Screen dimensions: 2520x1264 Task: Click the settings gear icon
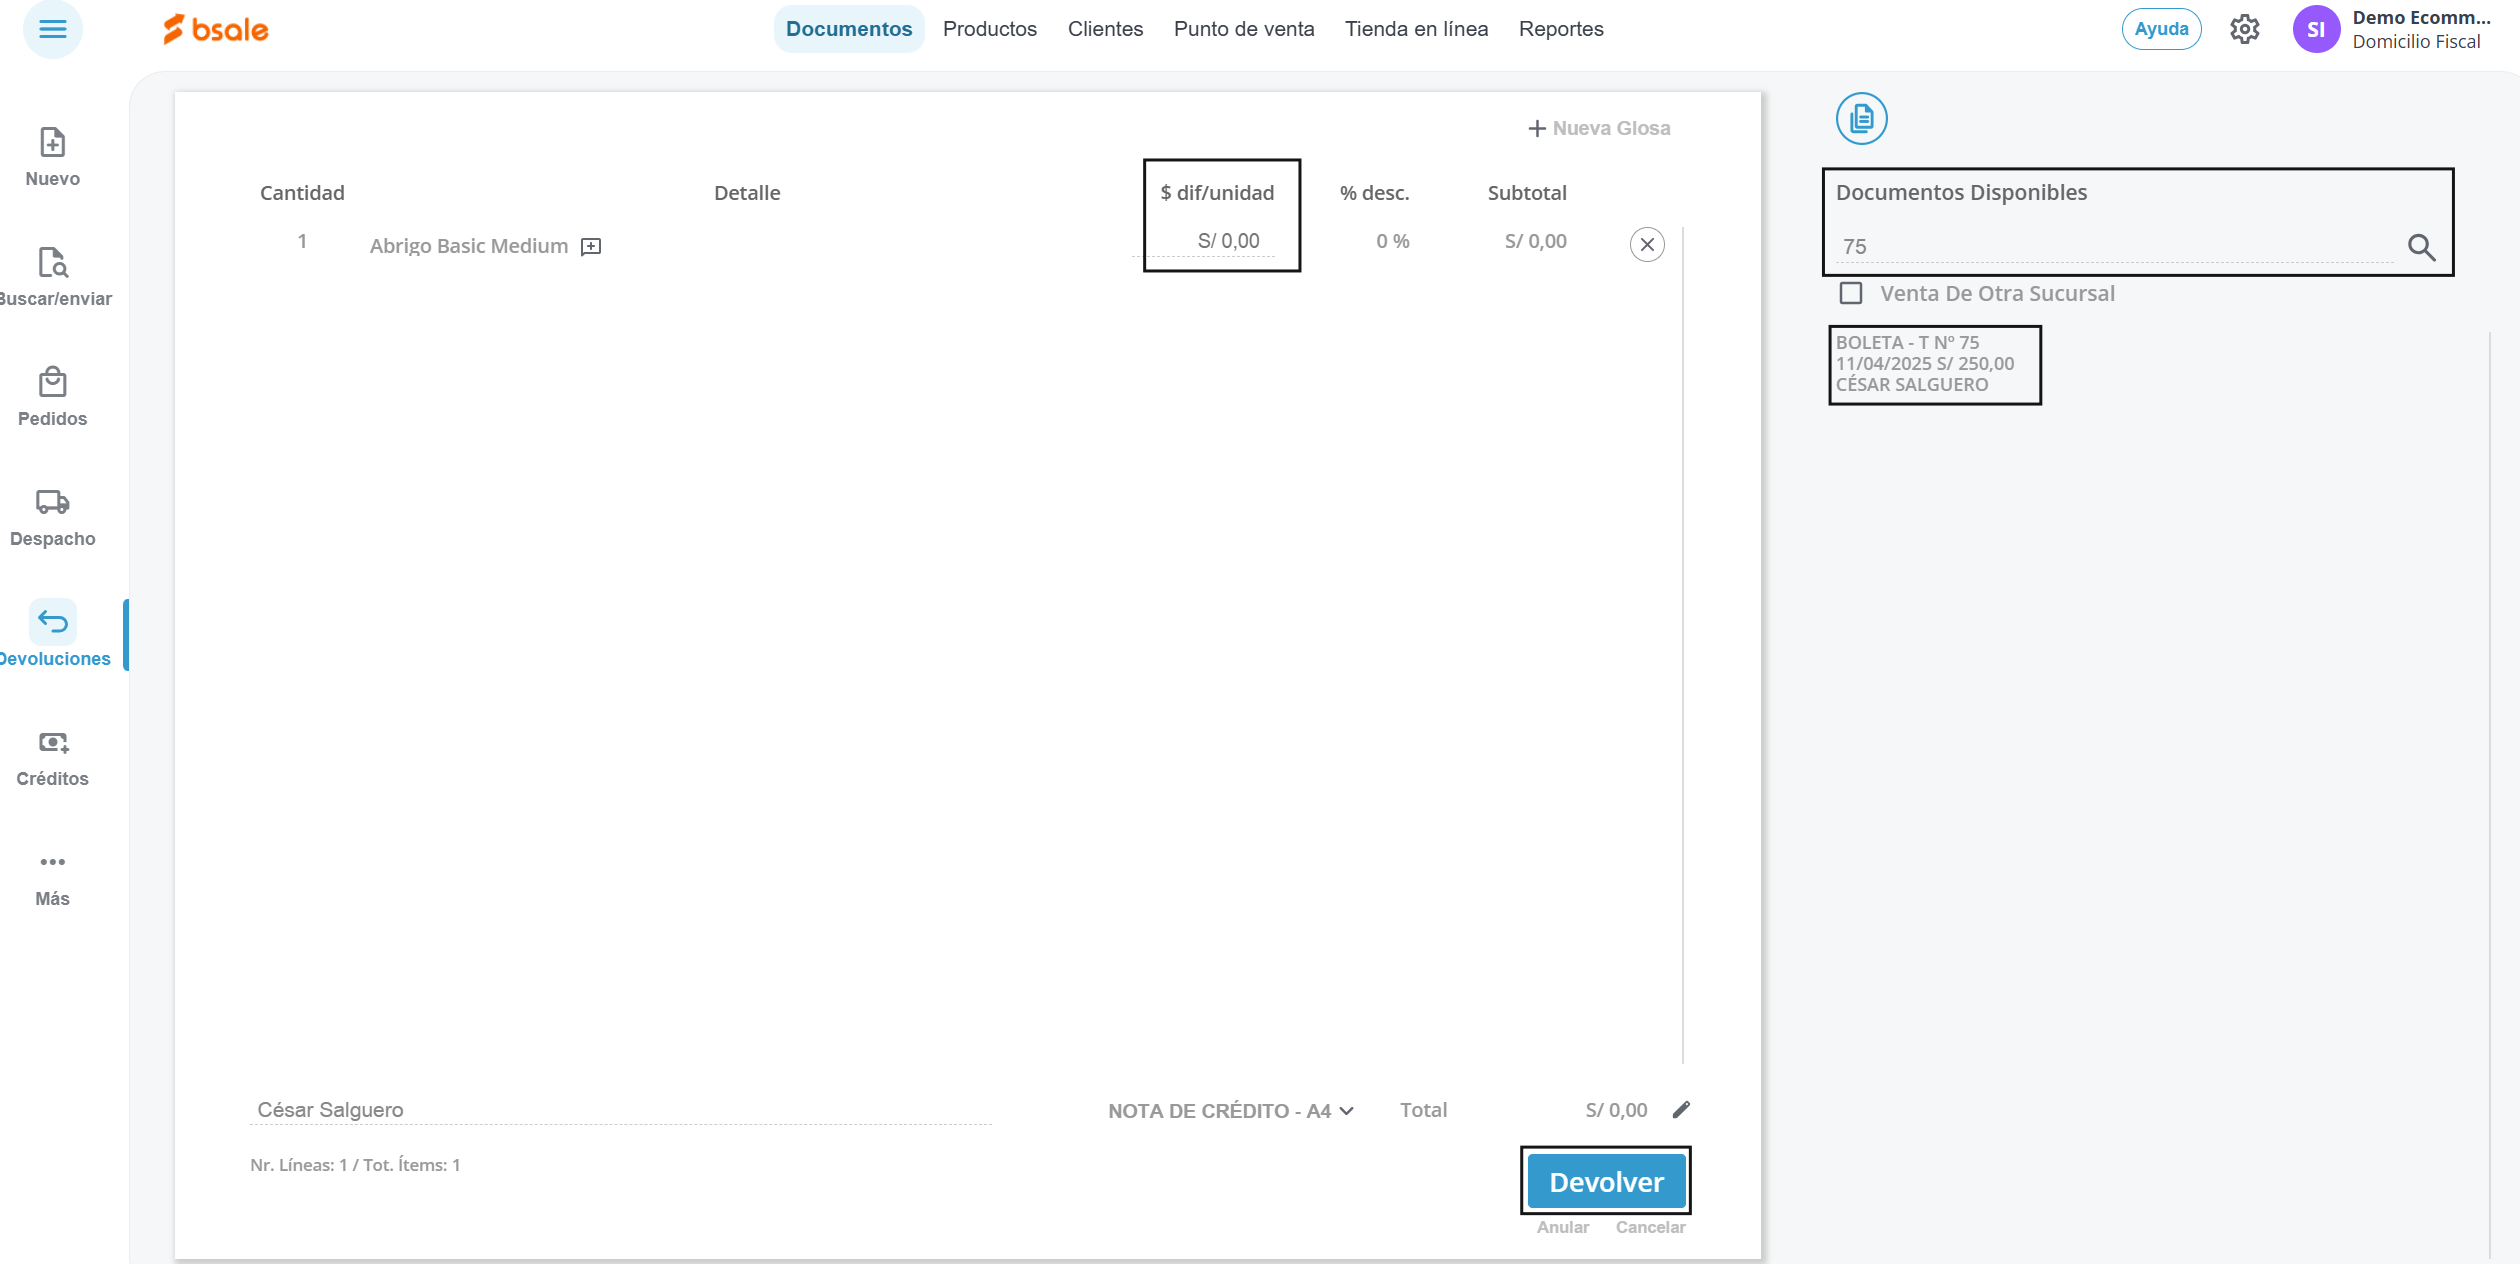coord(2244,29)
